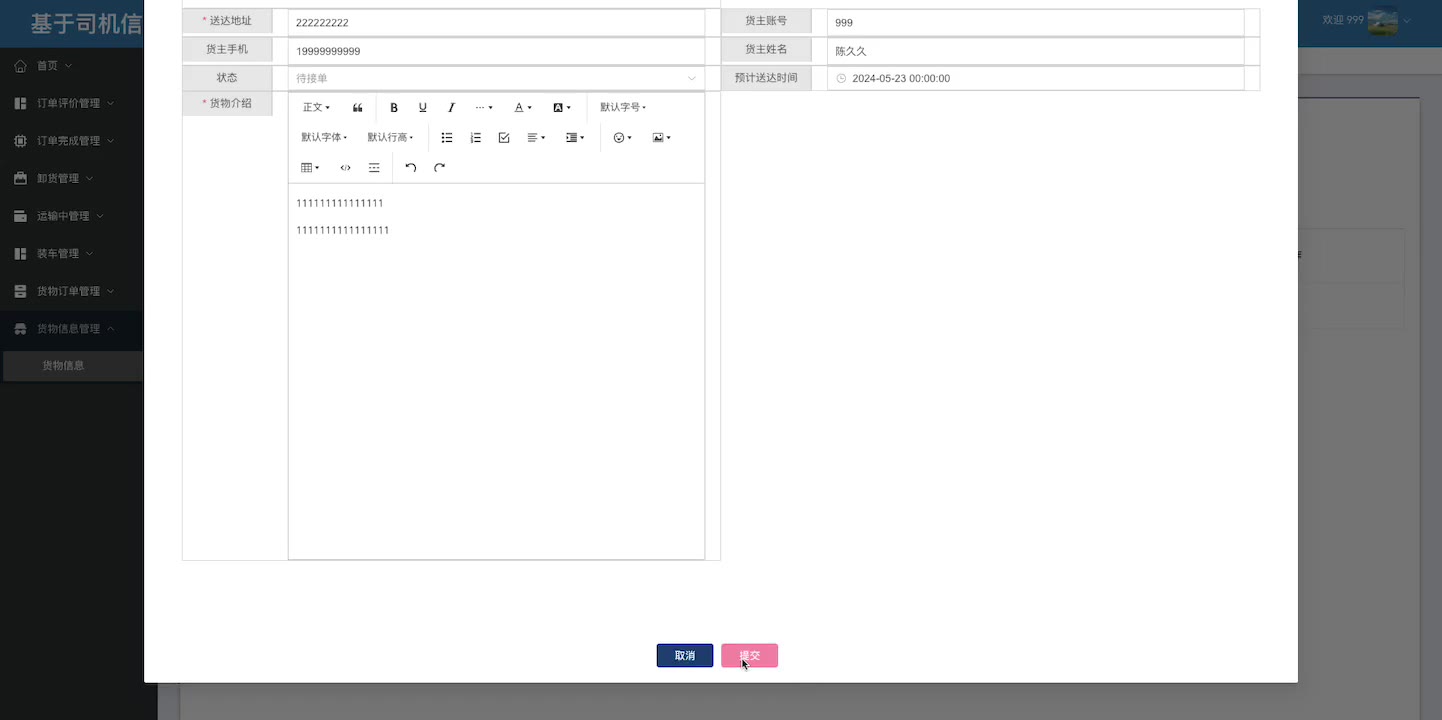Open the 预计送达时间 date picker
Screen dimensions: 1442x720
1035,78
